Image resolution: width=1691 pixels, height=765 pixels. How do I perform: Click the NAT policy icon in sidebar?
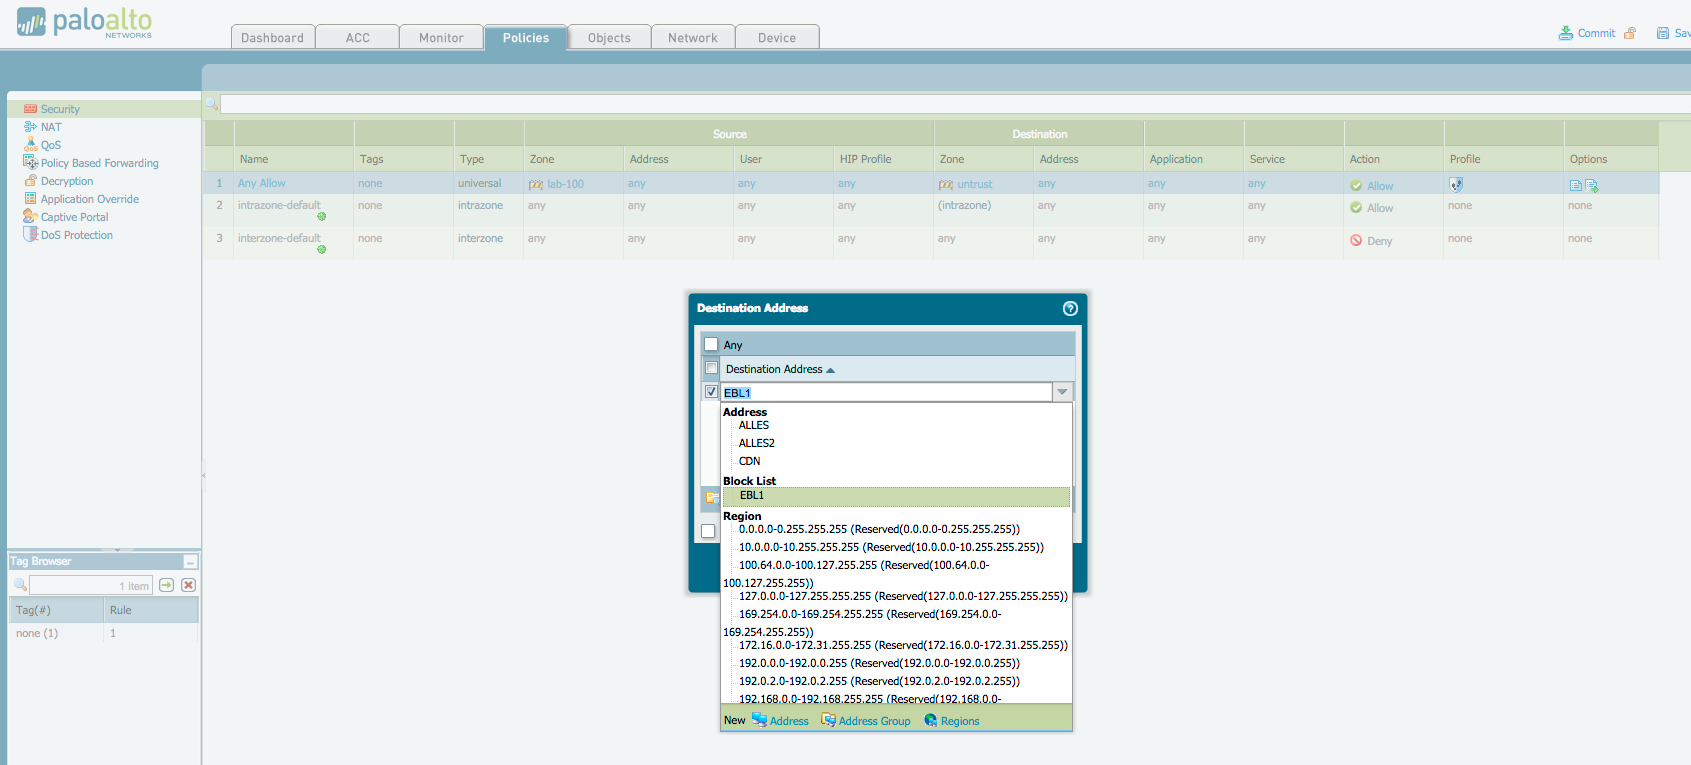30,127
